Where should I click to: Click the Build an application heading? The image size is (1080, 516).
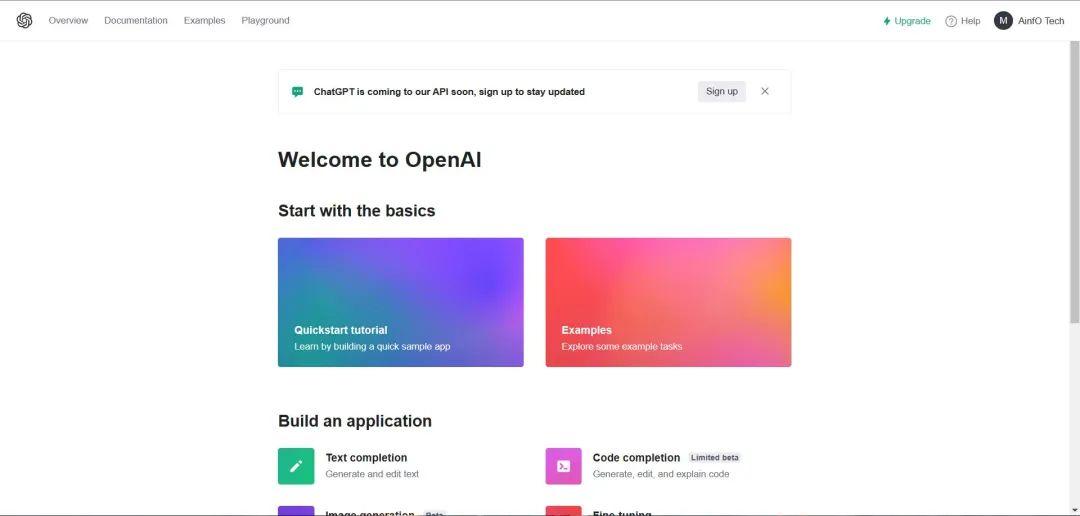pos(355,421)
